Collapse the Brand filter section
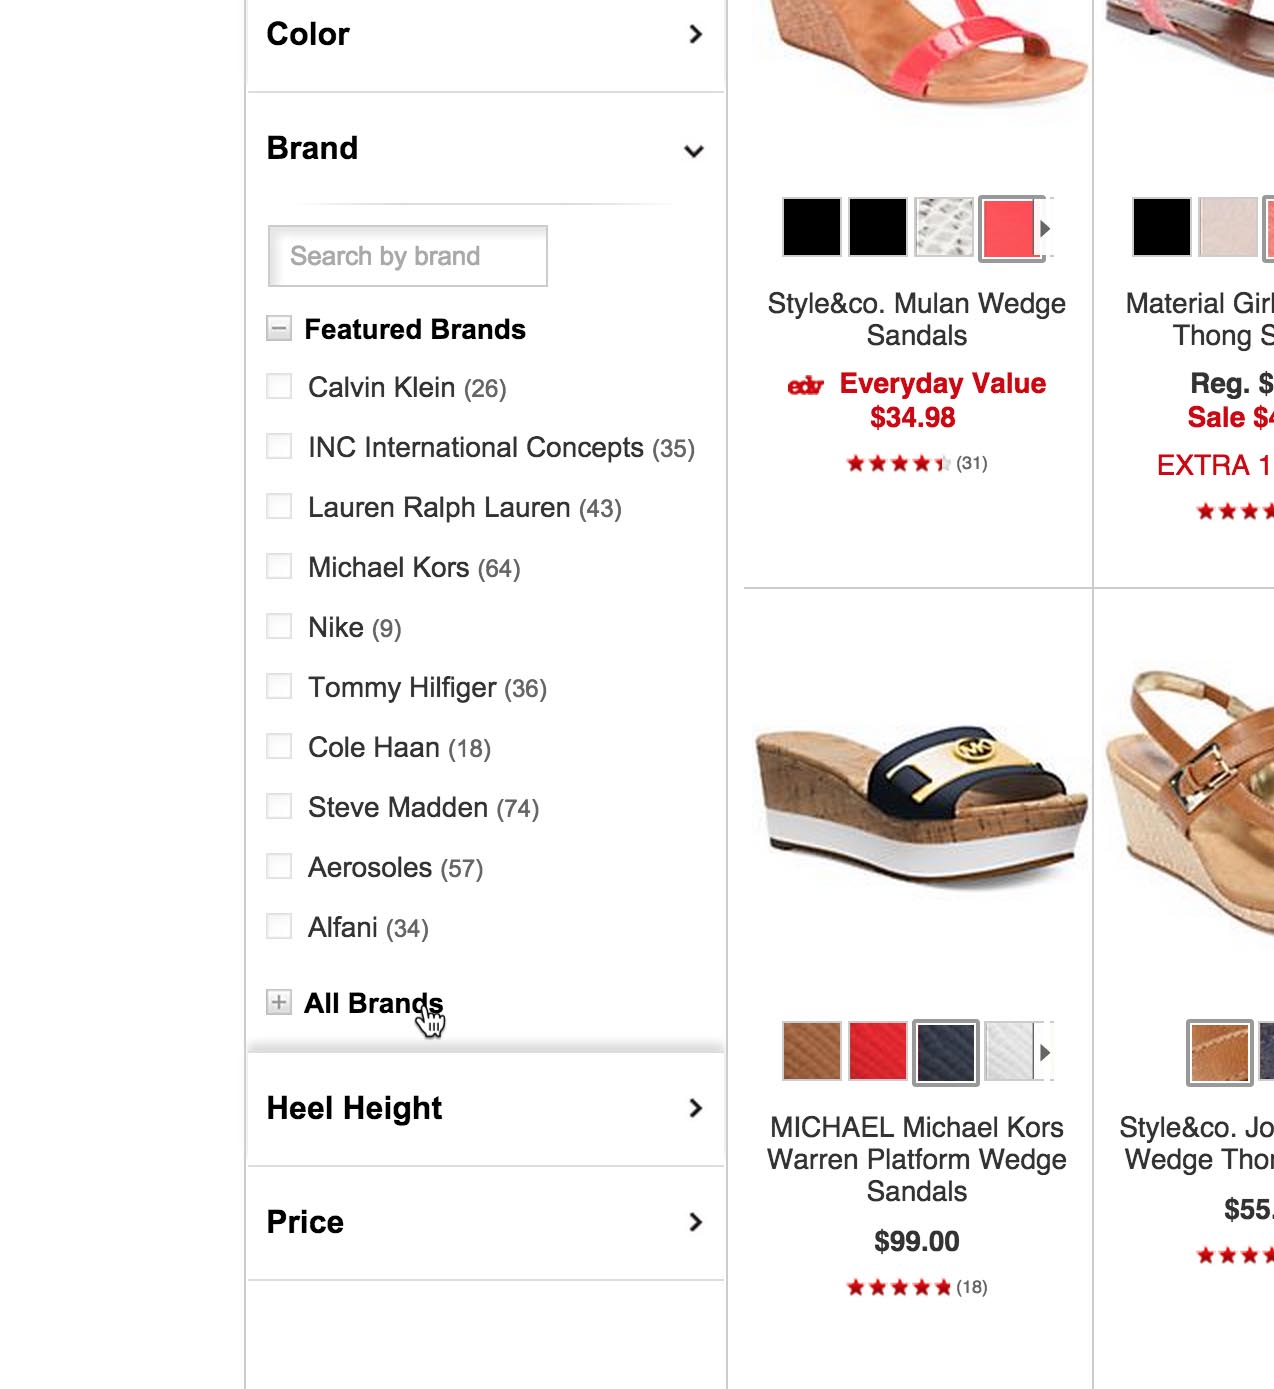Viewport: 1274px width, 1389px height. [694, 151]
